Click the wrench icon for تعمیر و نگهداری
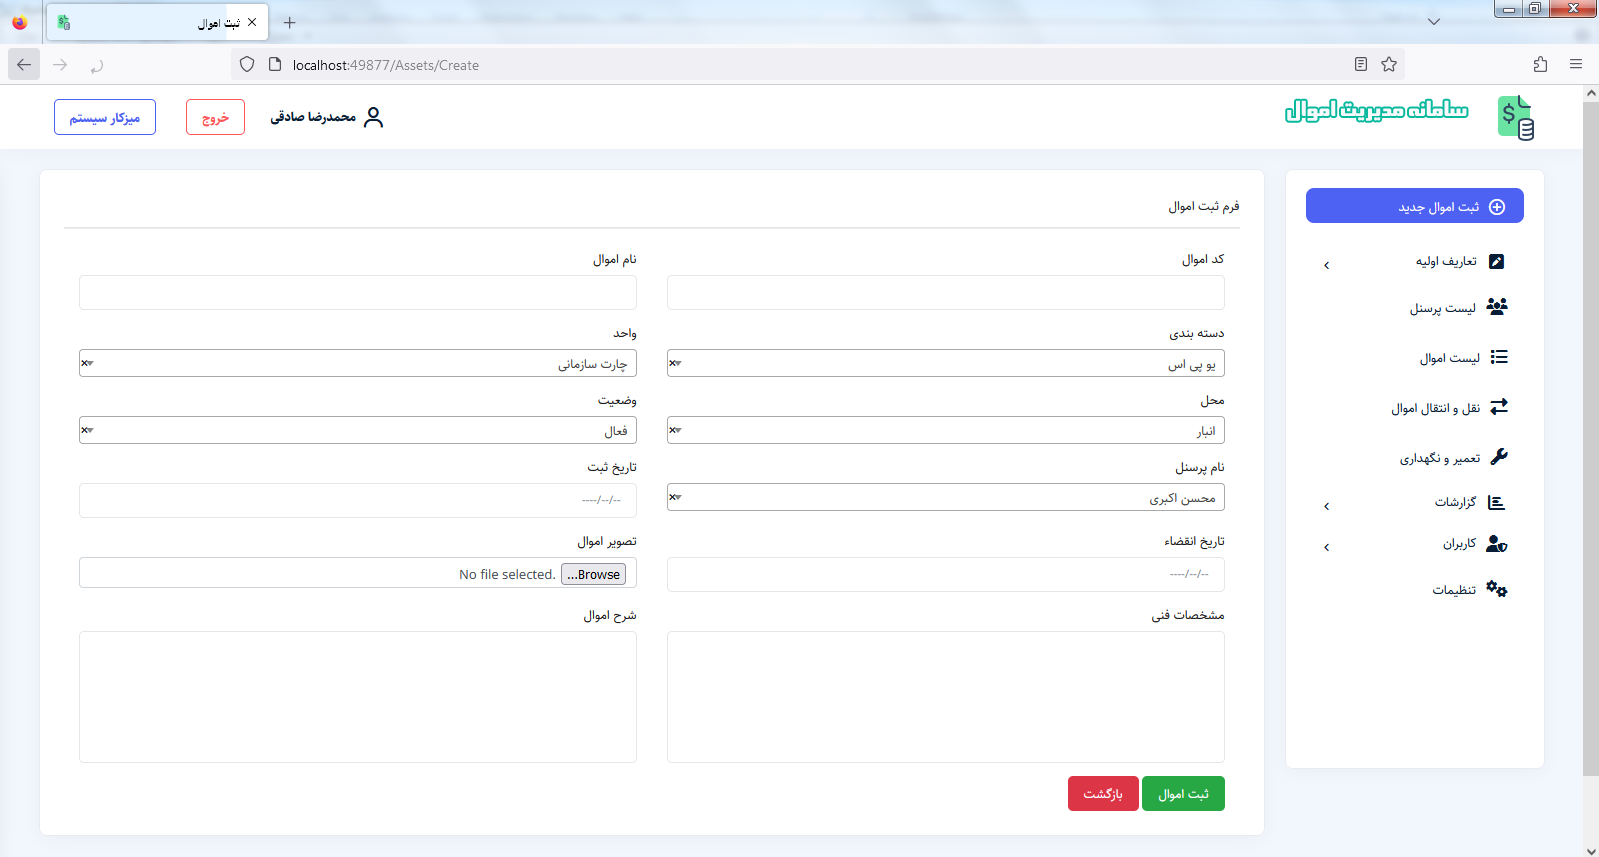 pyautogui.click(x=1498, y=457)
